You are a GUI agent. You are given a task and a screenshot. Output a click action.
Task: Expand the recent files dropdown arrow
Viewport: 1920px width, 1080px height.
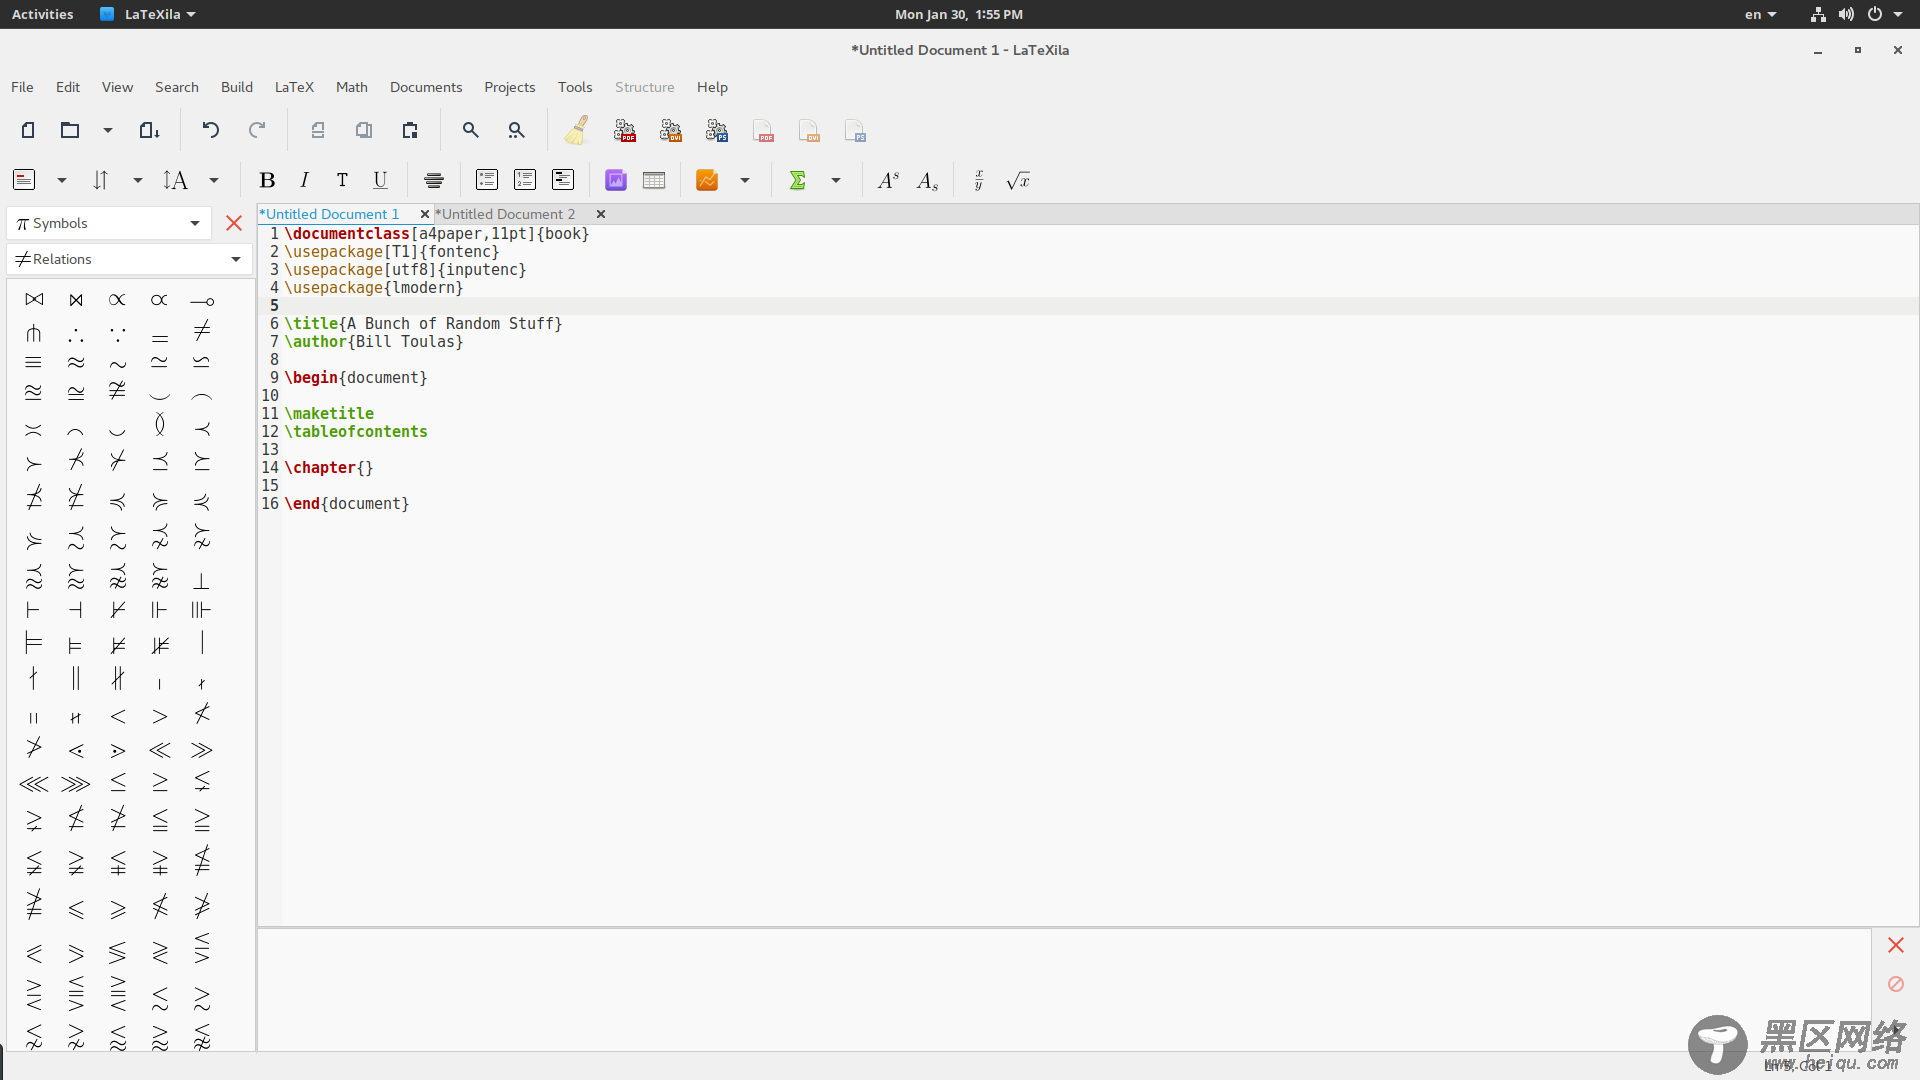tap(108, 130)
